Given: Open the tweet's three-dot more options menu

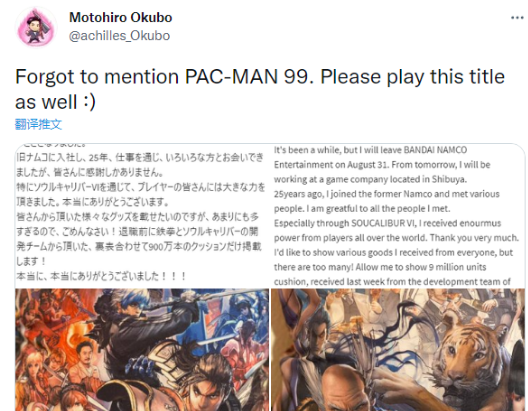Looking at the screenshot, I should [517, 18].
